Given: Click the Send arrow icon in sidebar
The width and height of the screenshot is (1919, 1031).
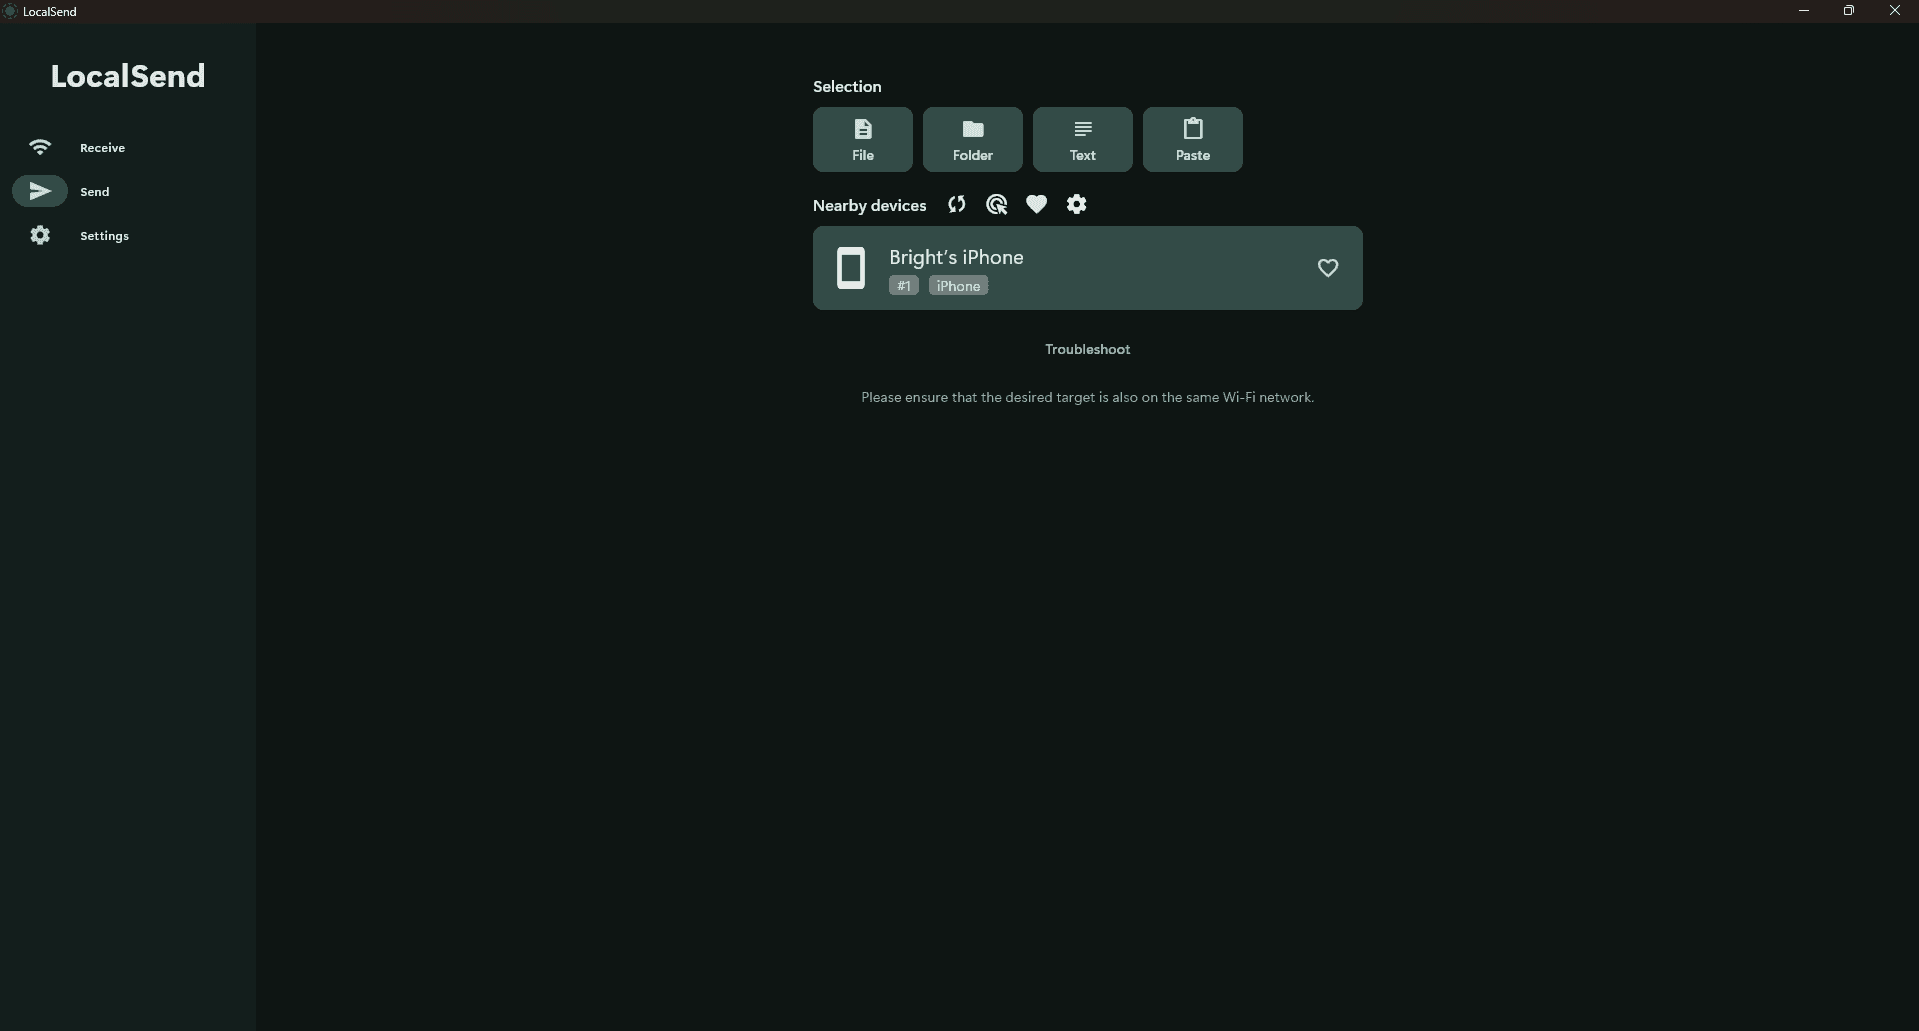Looking at the screenshot, I should tap(40, 191).
